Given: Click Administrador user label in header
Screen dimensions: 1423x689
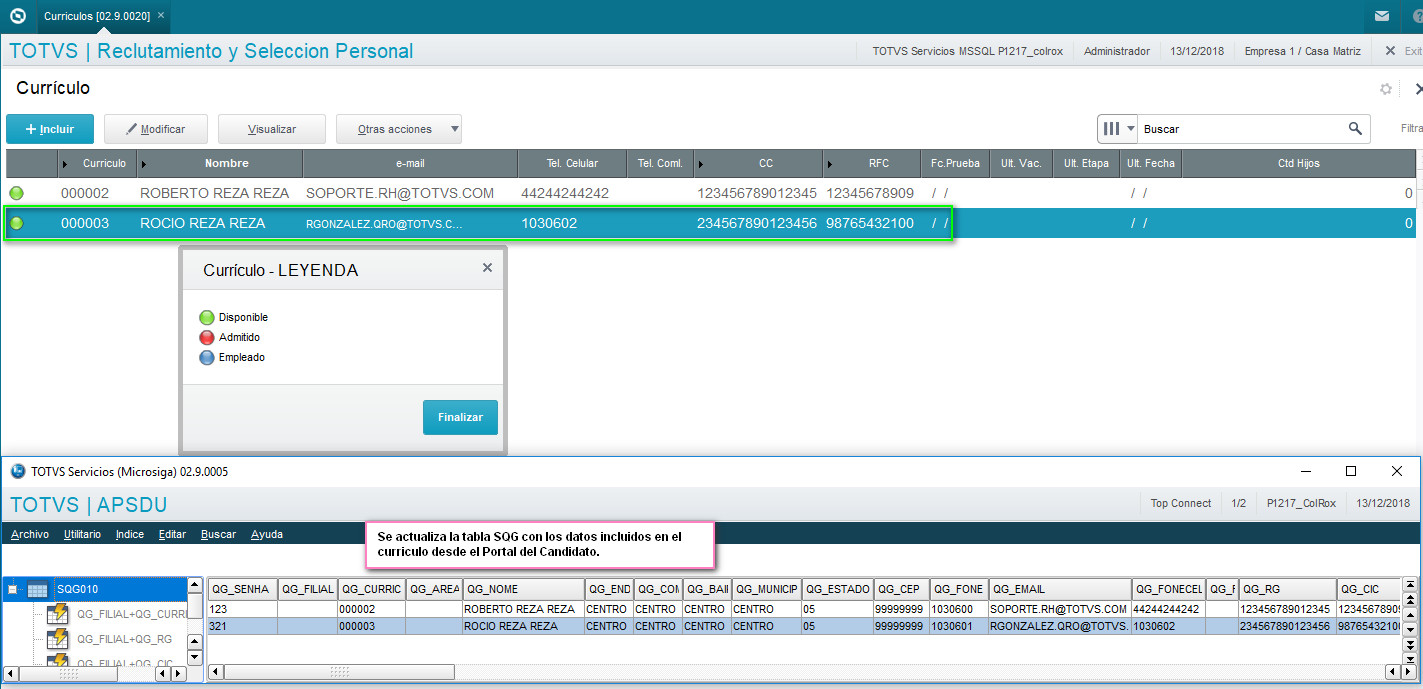Looking at the screenshot, I should pyautogui.click(x=1117, y=51).
